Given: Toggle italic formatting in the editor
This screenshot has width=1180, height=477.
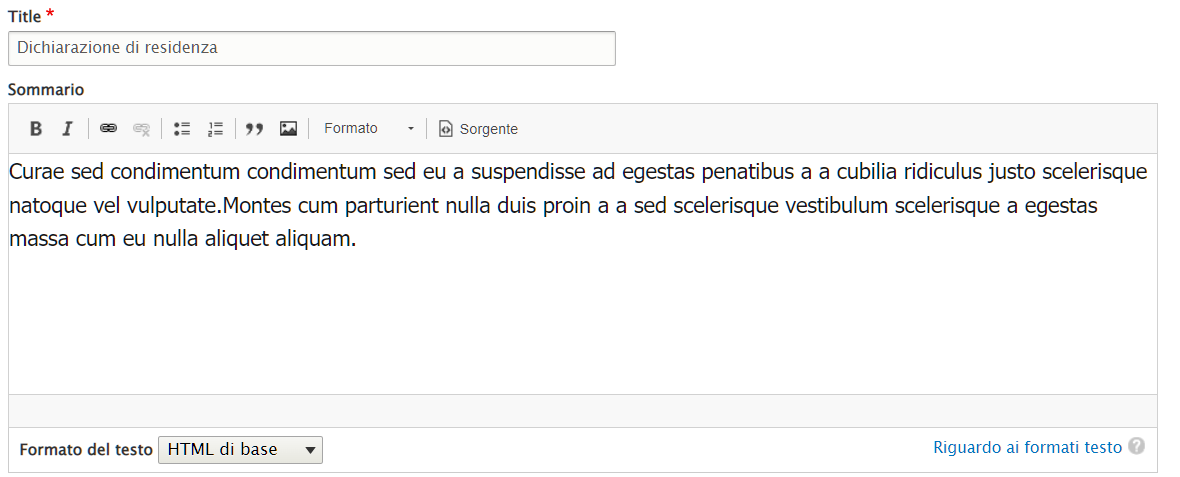Looking at the screenshot, I should pos(67,129).
